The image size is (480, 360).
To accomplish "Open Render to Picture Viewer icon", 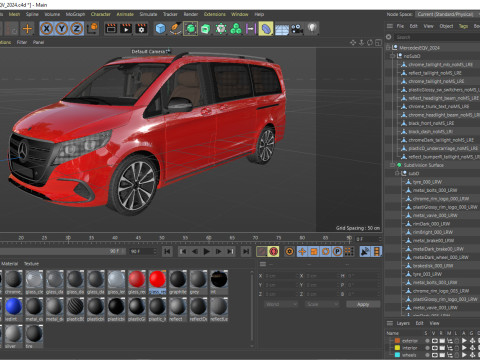I will pos(126,29).
